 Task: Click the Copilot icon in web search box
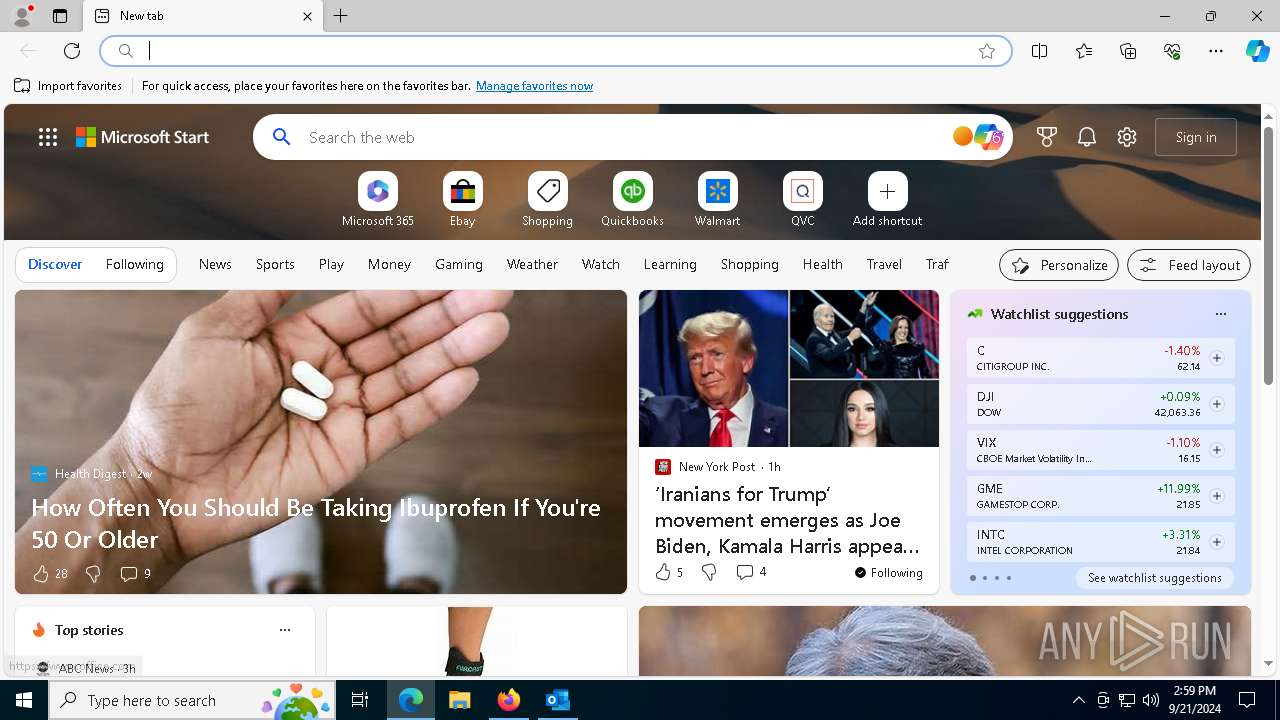(989, 137)
